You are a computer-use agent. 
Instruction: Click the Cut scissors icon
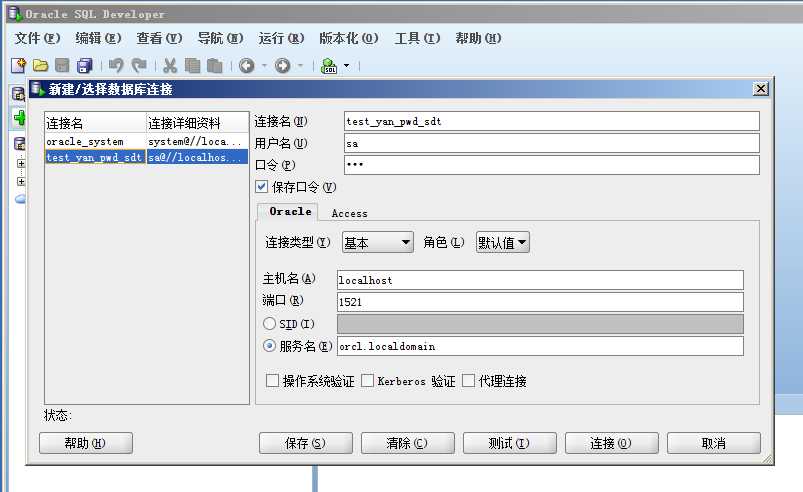(x=170, y=66)
